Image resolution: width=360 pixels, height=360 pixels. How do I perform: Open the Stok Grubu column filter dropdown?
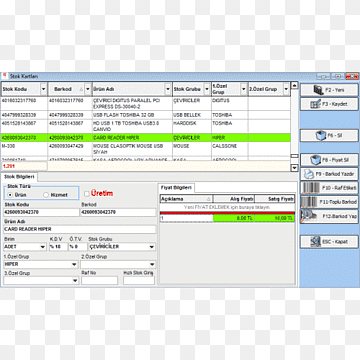click(x=207, y=89)
